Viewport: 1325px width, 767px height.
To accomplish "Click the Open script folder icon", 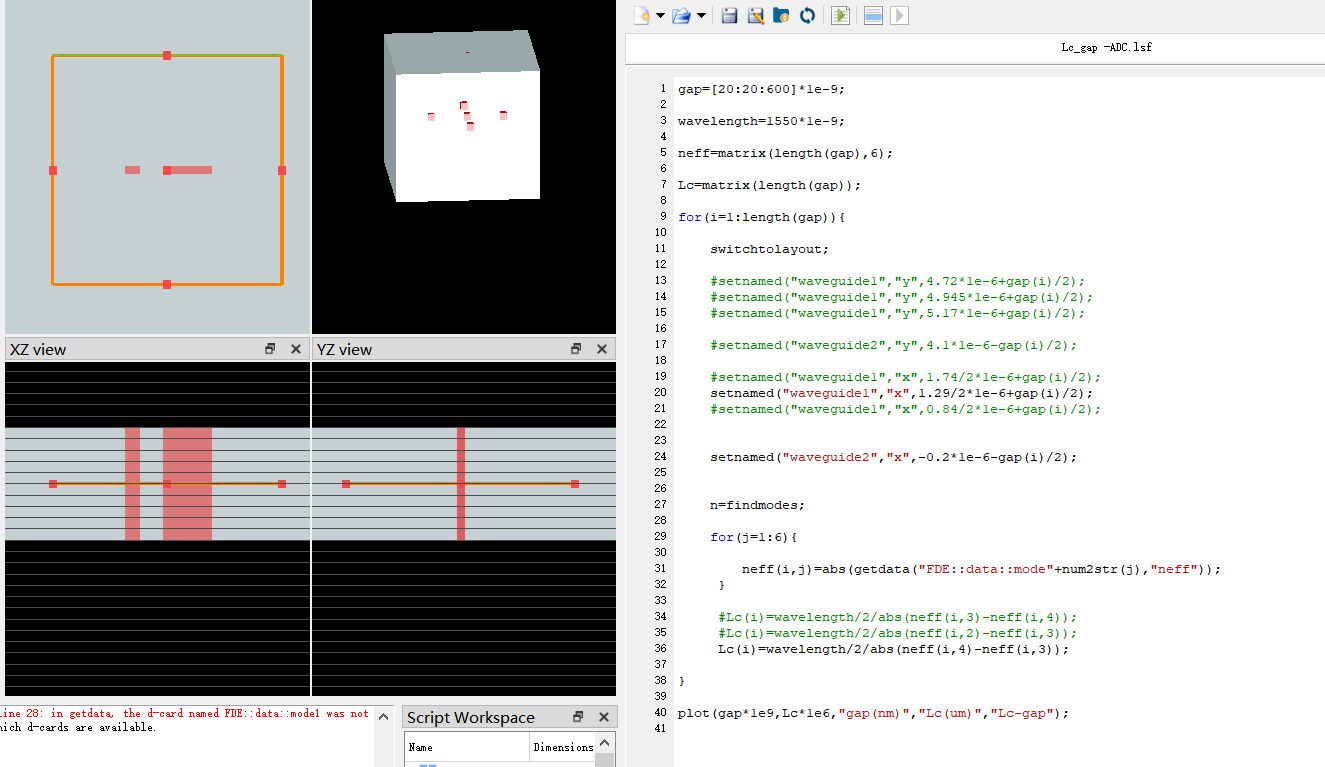I will click(x=681, y=15).
